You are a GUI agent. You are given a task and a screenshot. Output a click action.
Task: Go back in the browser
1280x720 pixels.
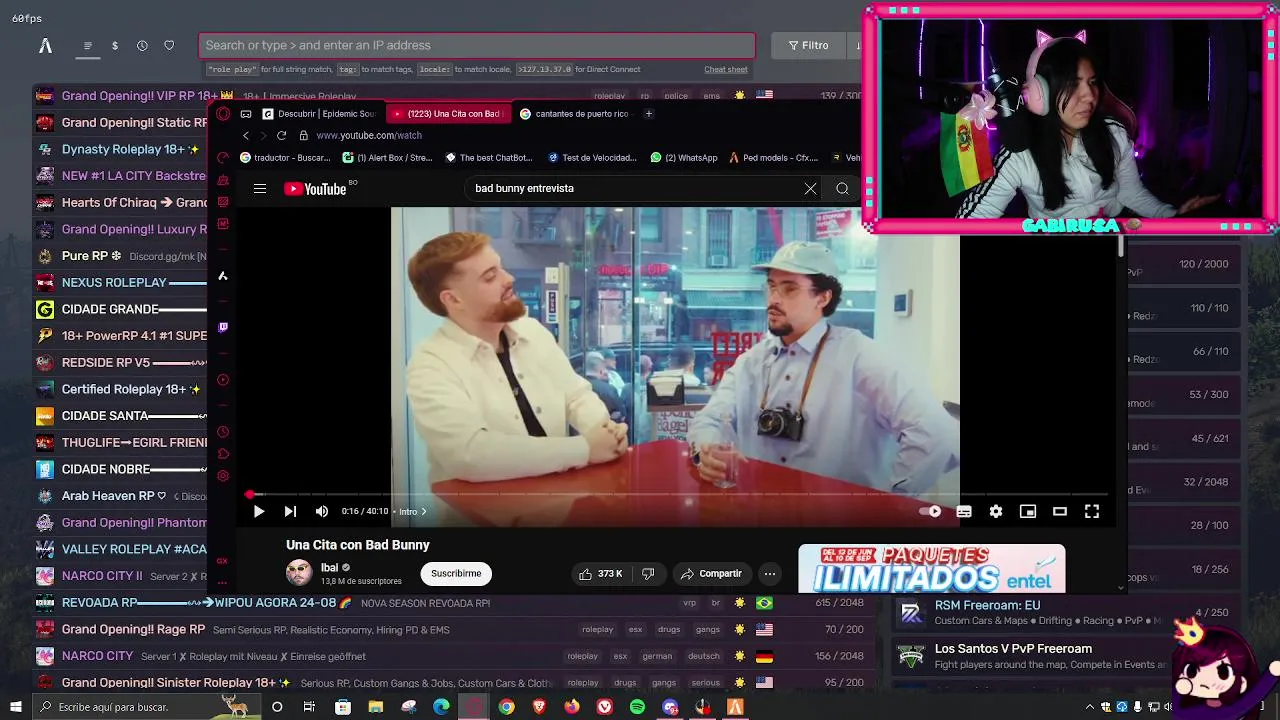point(246,135)
